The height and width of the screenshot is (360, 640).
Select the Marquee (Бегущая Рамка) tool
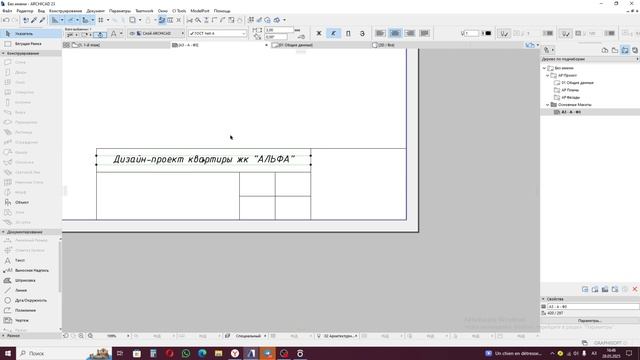pos(31,43)
